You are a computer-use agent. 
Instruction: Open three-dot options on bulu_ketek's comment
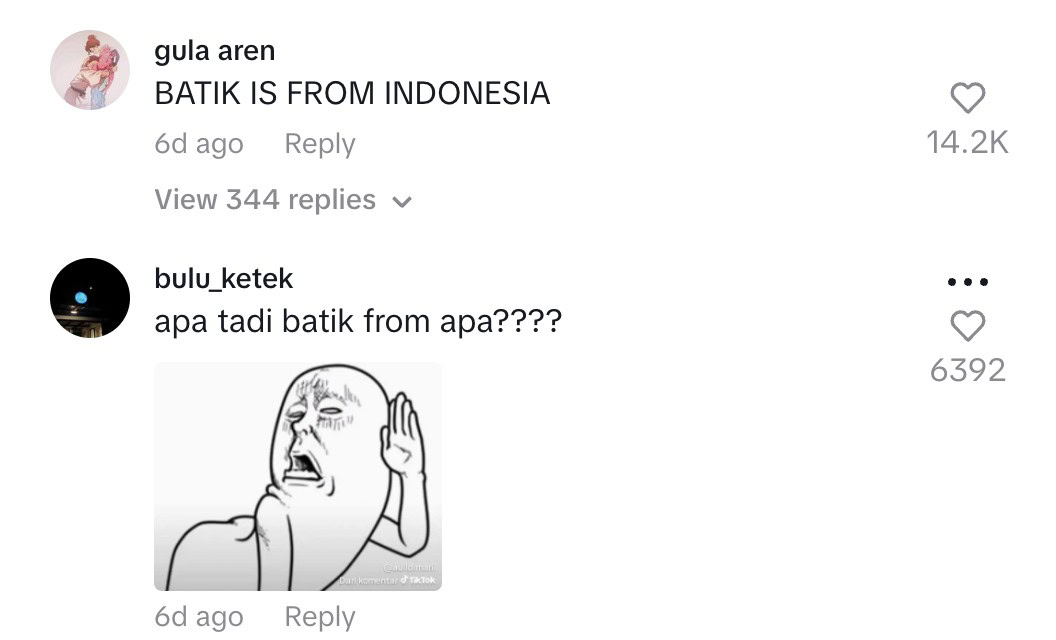[x=968, y=282]
